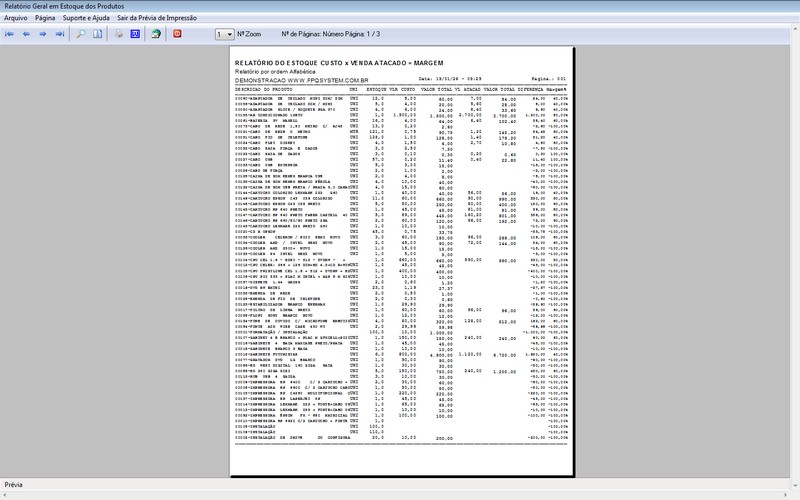This screenshot has height=500, width=800.
Task: Click the page layout view icon
Action: click(99, 33)
